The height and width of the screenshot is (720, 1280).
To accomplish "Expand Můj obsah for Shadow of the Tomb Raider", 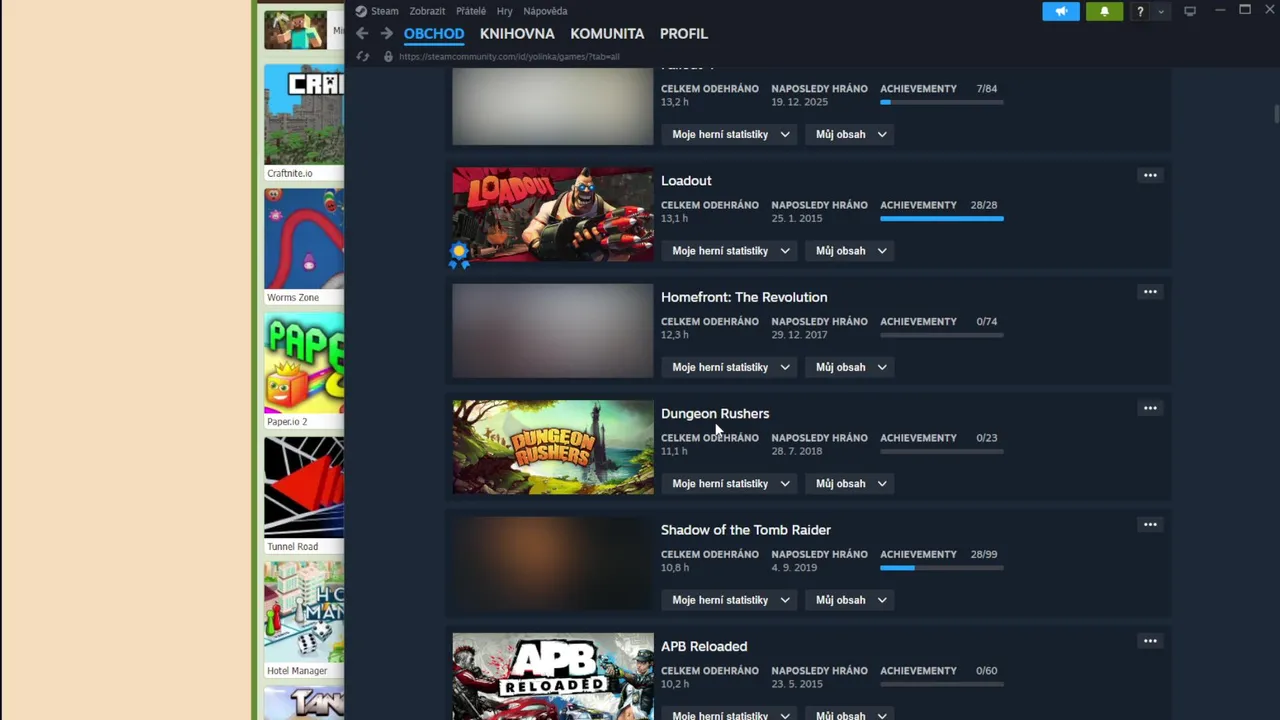I will [850, 600].
